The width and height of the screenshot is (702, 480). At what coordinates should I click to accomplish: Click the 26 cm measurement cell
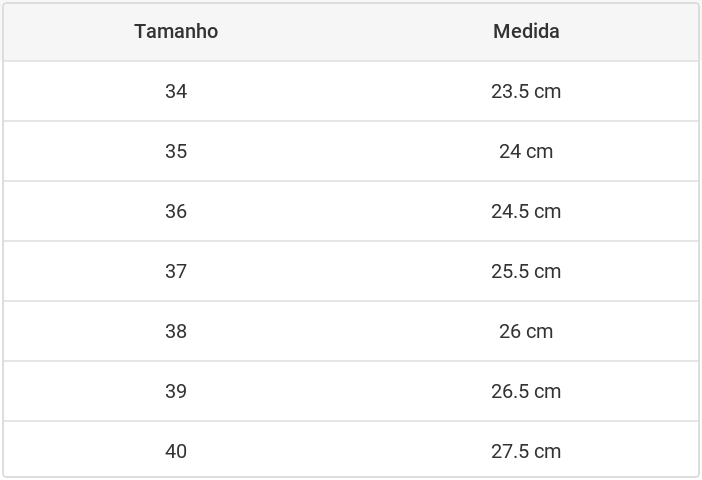526,331
